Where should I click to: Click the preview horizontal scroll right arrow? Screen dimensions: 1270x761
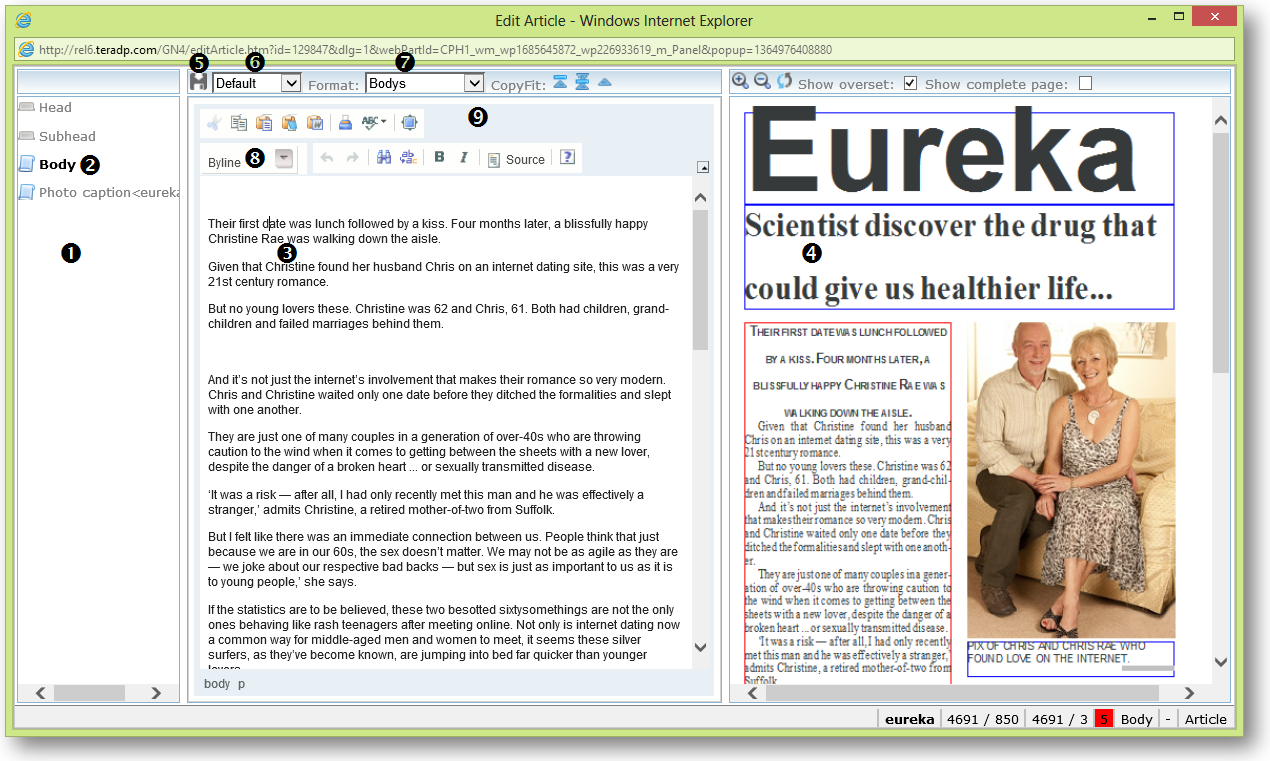1189,692
